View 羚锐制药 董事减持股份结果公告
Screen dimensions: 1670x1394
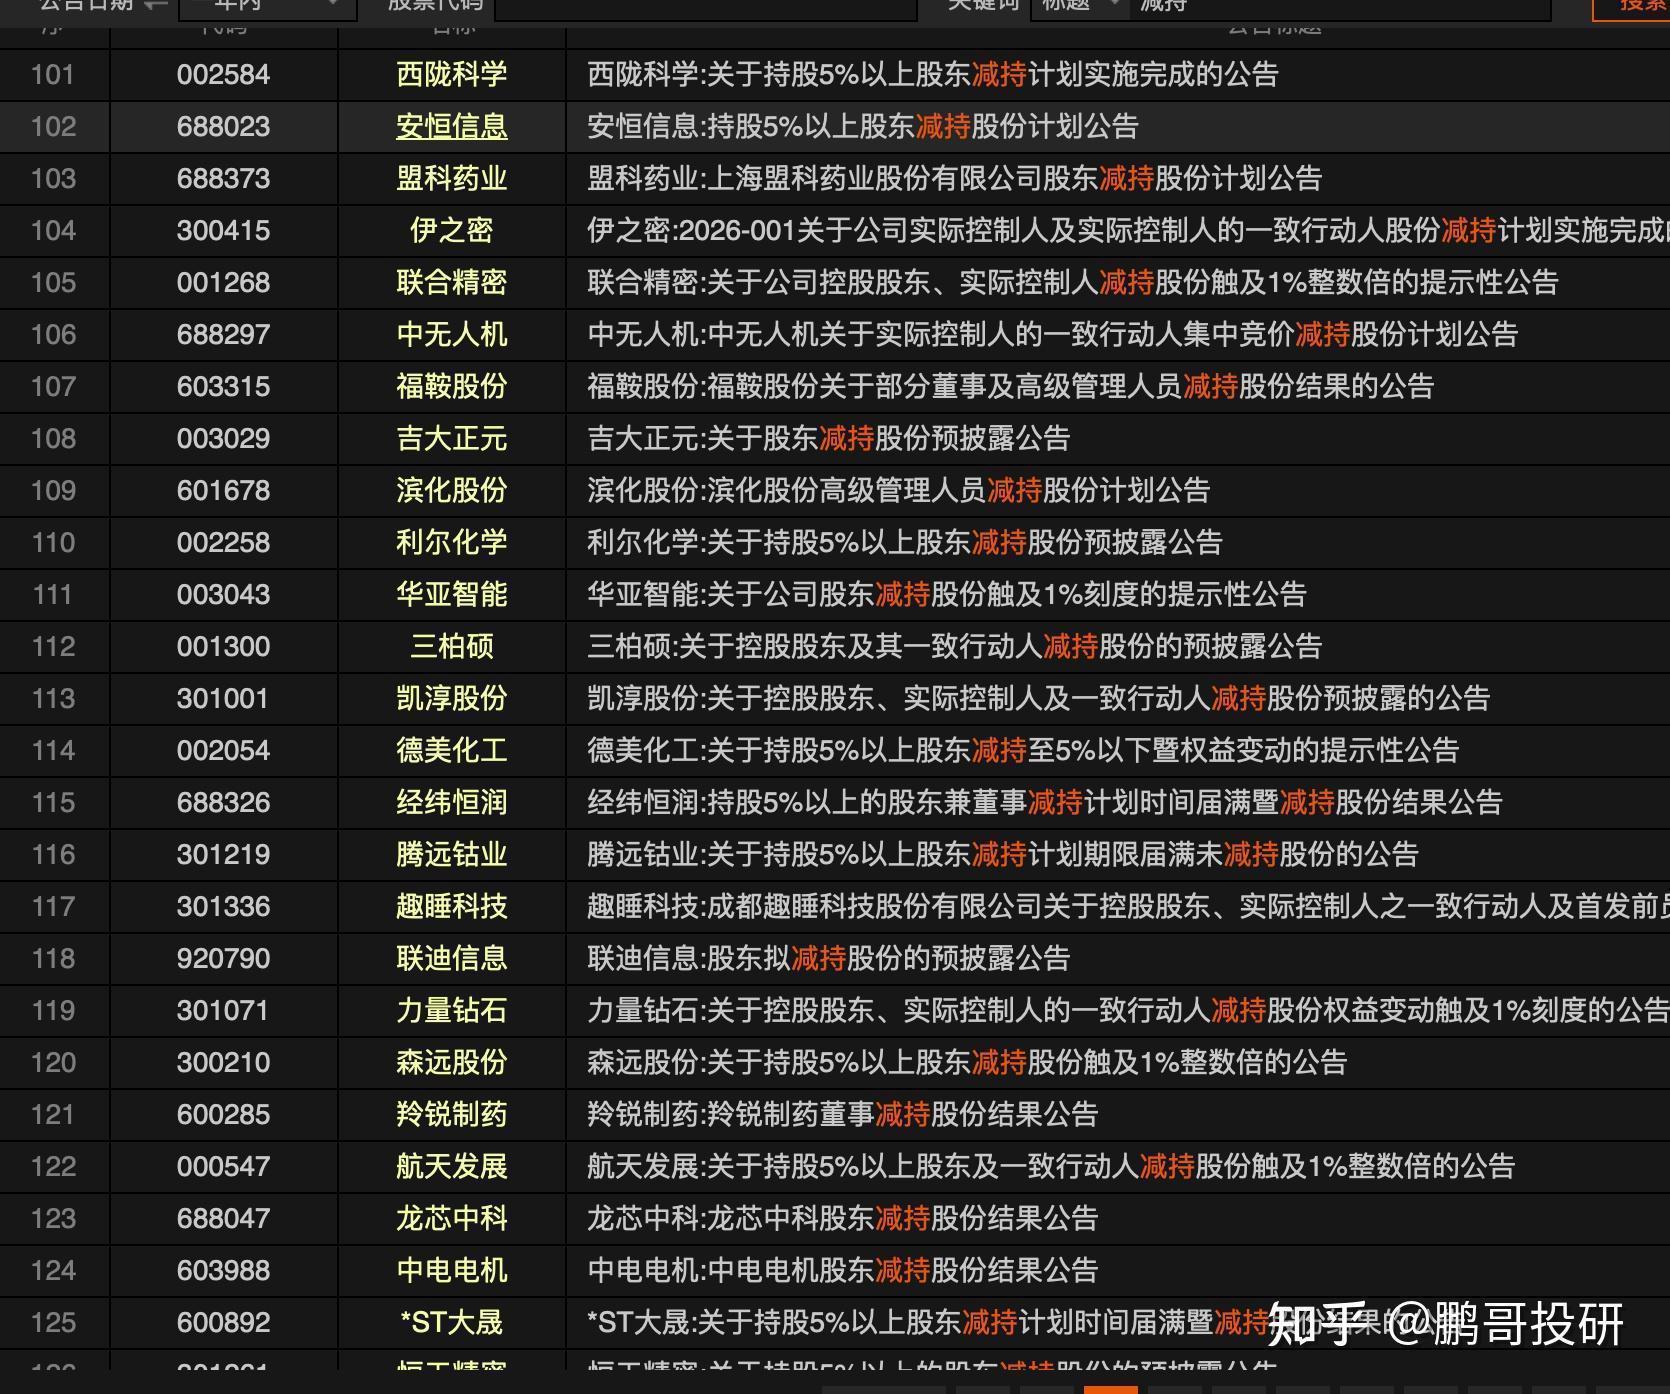pyautogui.click(x=843, y=1115)
